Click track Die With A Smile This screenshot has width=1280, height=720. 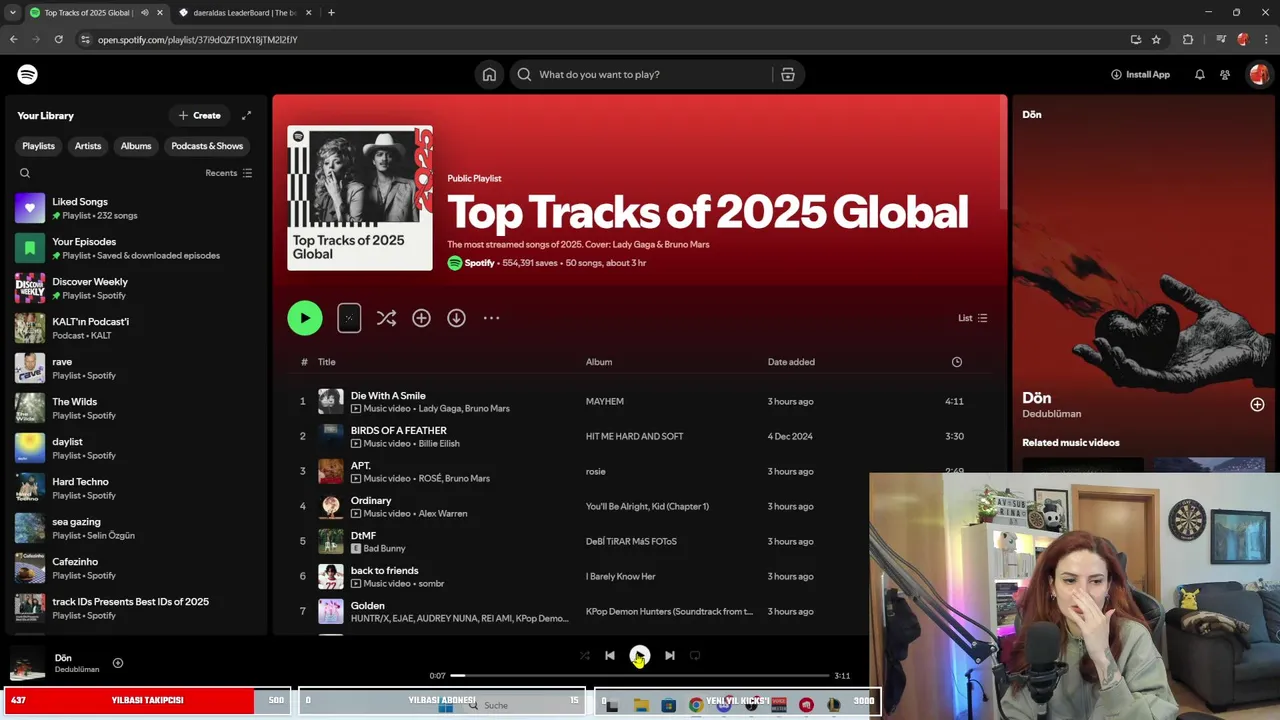pos(388,396)
